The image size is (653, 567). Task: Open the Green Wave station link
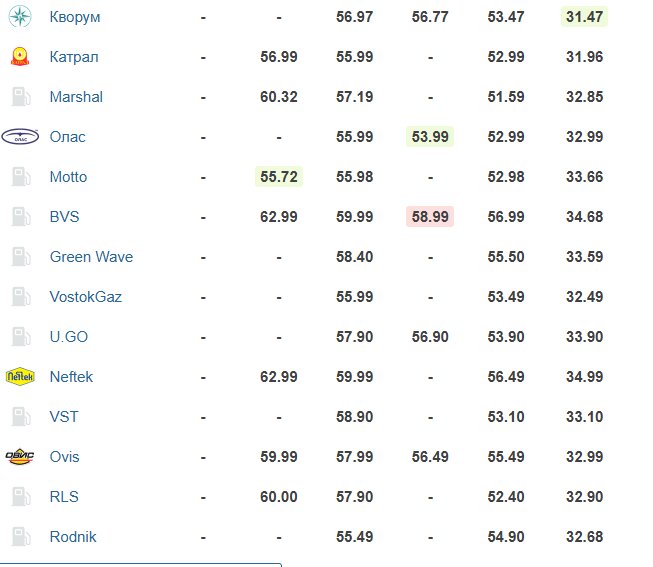point(91,257)
